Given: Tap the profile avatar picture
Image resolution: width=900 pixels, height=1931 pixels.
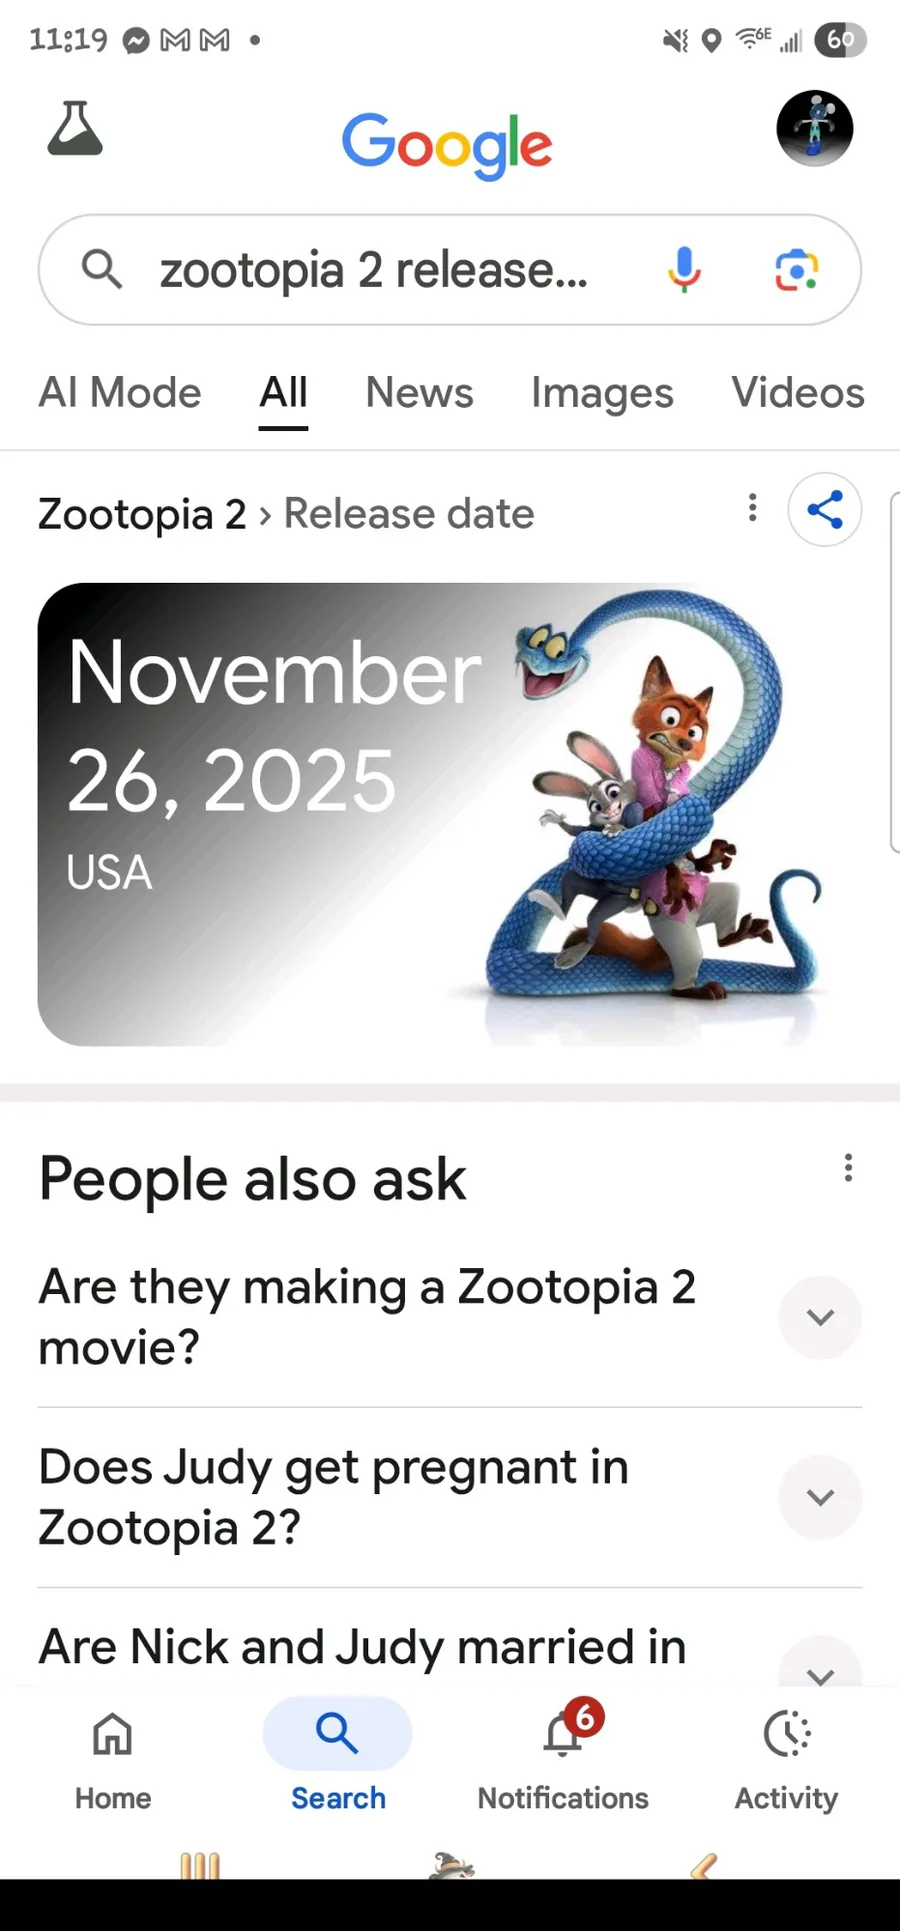Looking at the screenshot, I should [815, 128].
